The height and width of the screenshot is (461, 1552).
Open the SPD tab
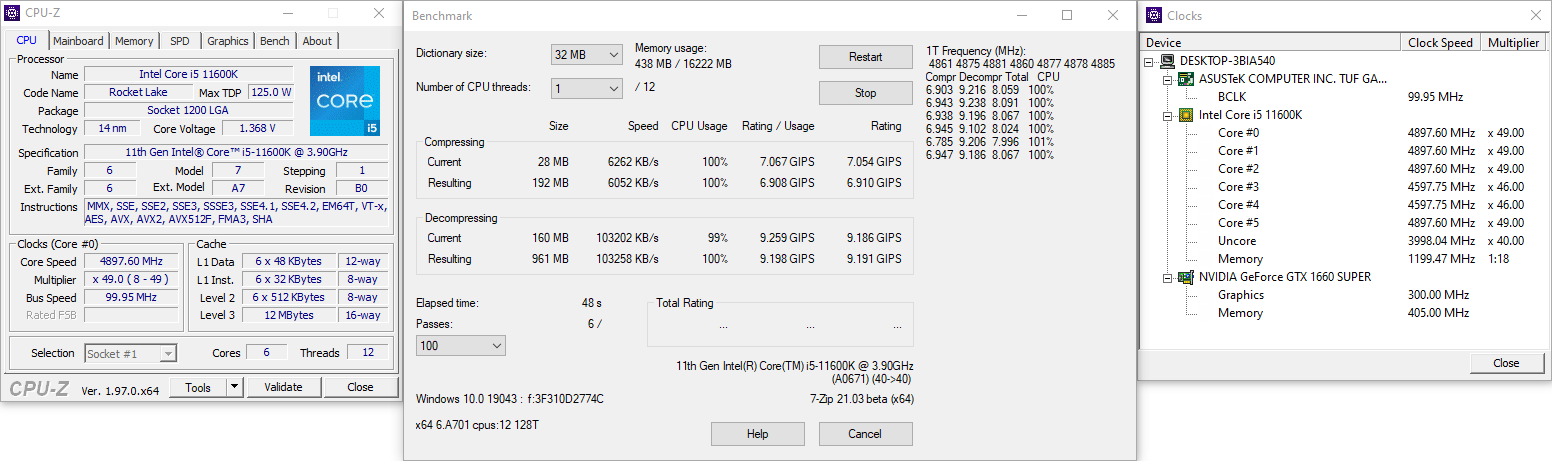179,41
